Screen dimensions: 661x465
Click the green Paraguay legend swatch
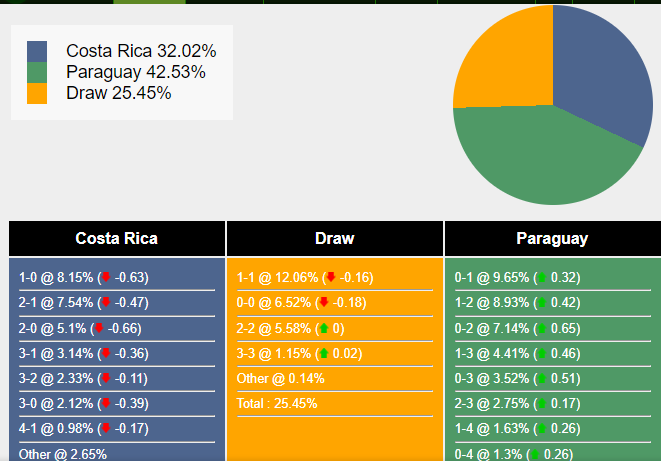(37, 72)
